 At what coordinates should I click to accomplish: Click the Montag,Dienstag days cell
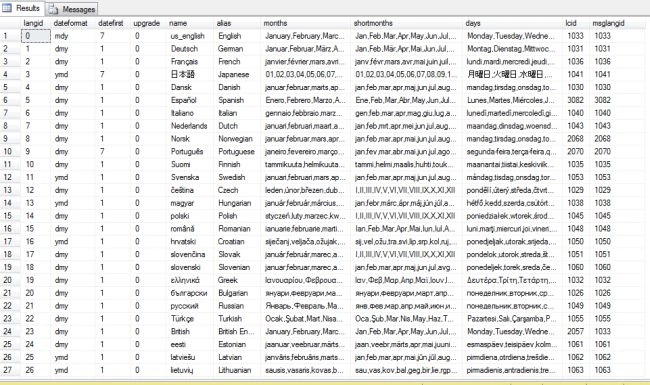tap(511, 49)
